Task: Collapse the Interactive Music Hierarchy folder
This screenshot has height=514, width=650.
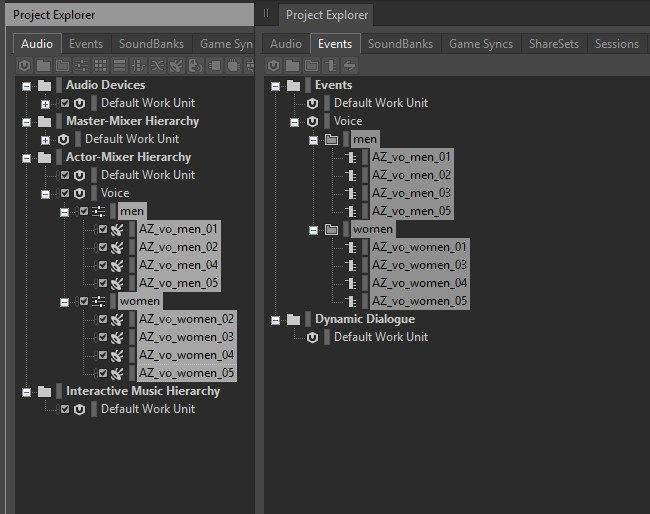Action: 27,392
